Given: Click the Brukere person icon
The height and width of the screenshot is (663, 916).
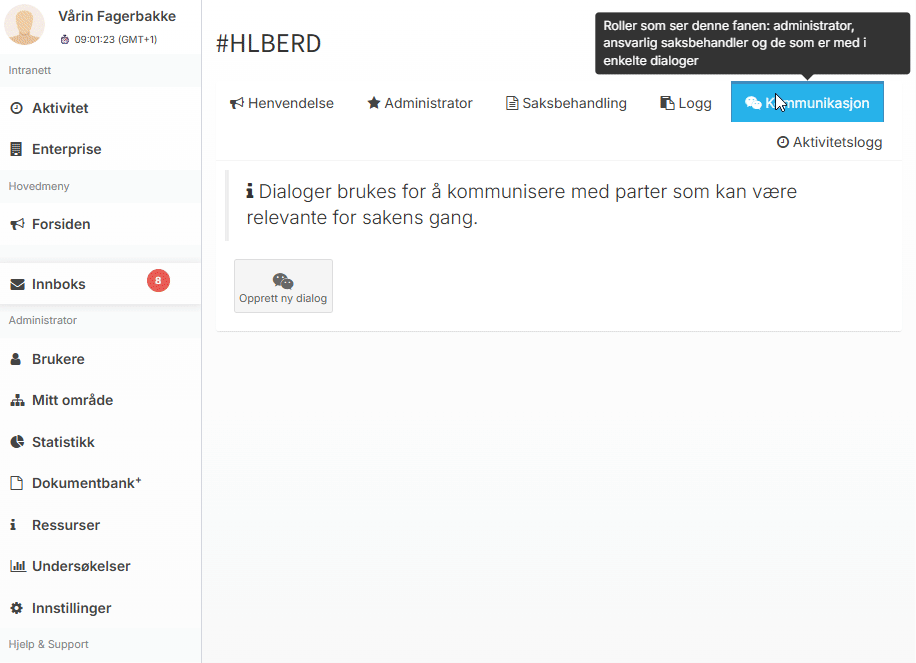Looking at the screenshot, I should pos(16,360).
